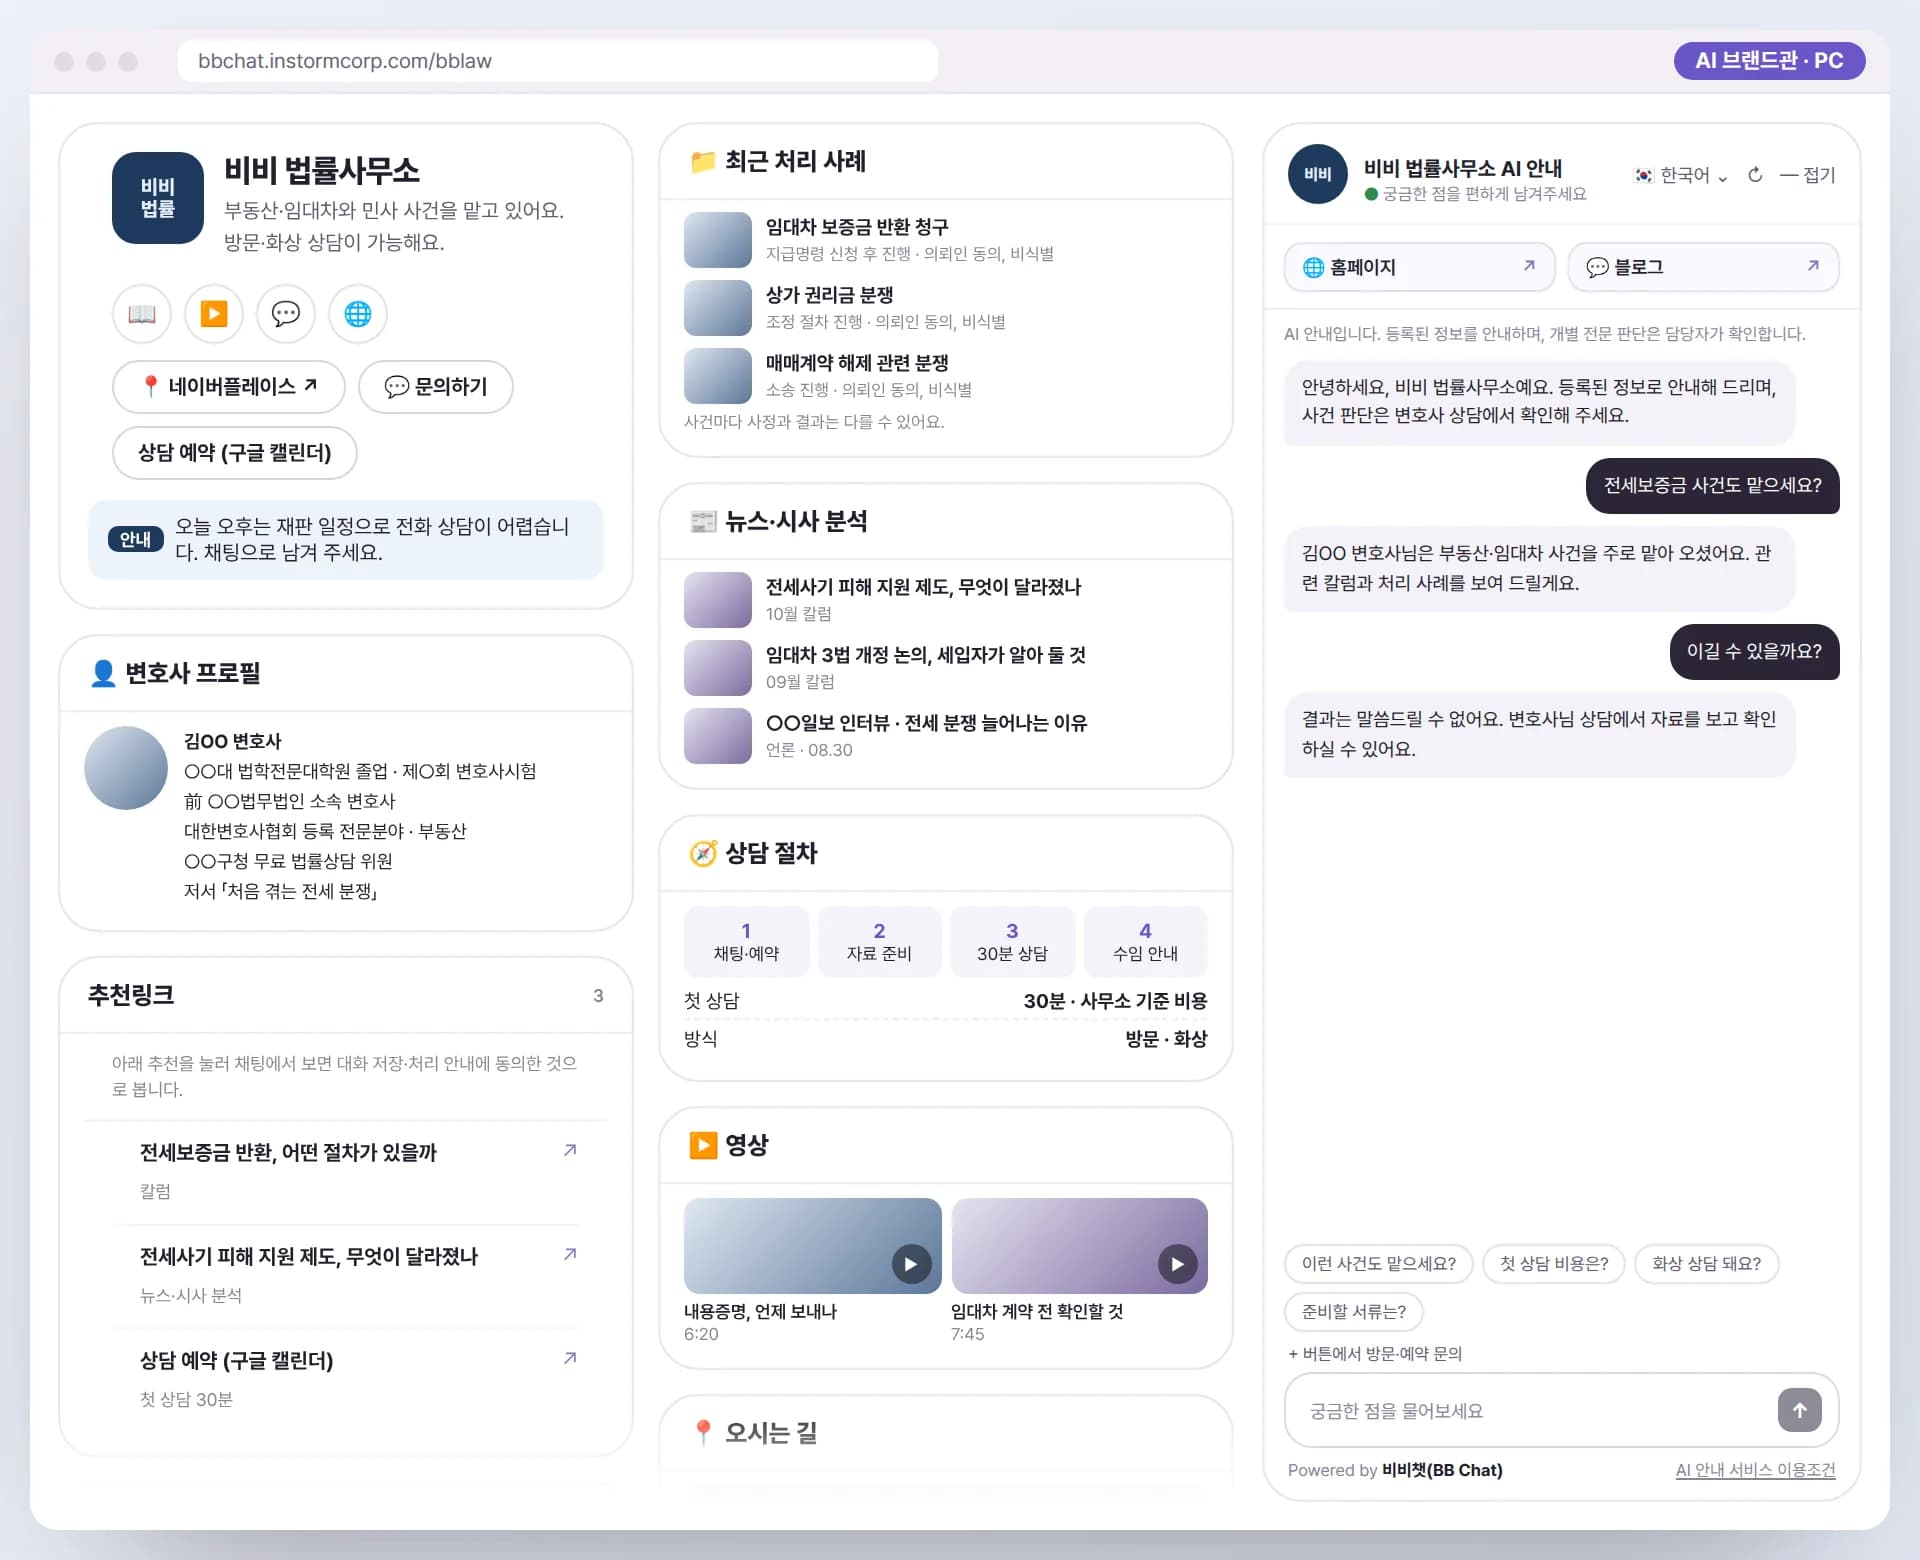Screen dimensions: 1920x1560
Task: Send the chat message with arrow button
Action: [x=1799, y=1410]
